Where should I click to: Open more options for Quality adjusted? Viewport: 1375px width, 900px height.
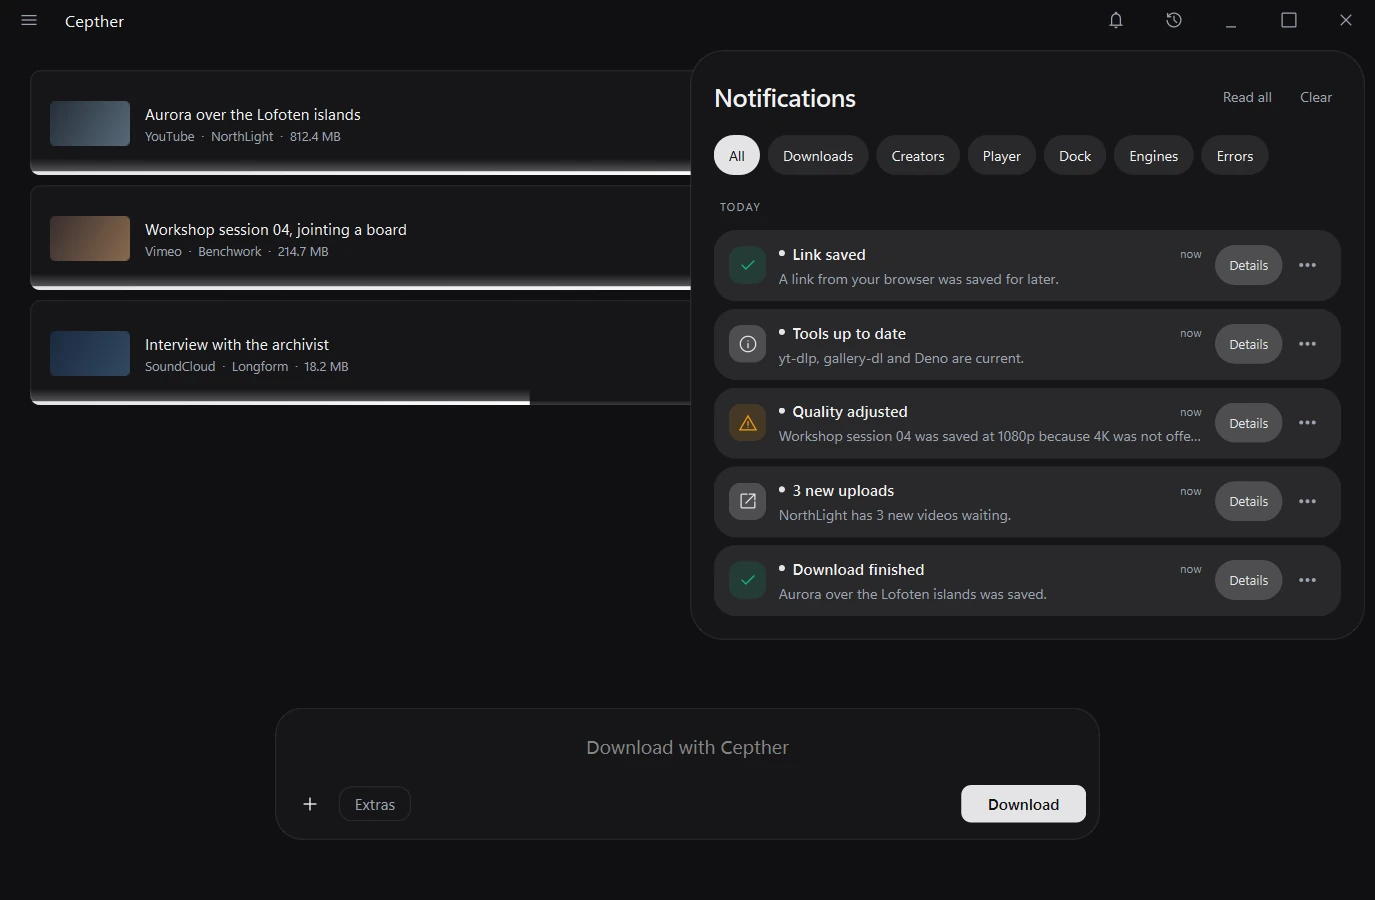pyautogui.click(x=1307, y=423)
